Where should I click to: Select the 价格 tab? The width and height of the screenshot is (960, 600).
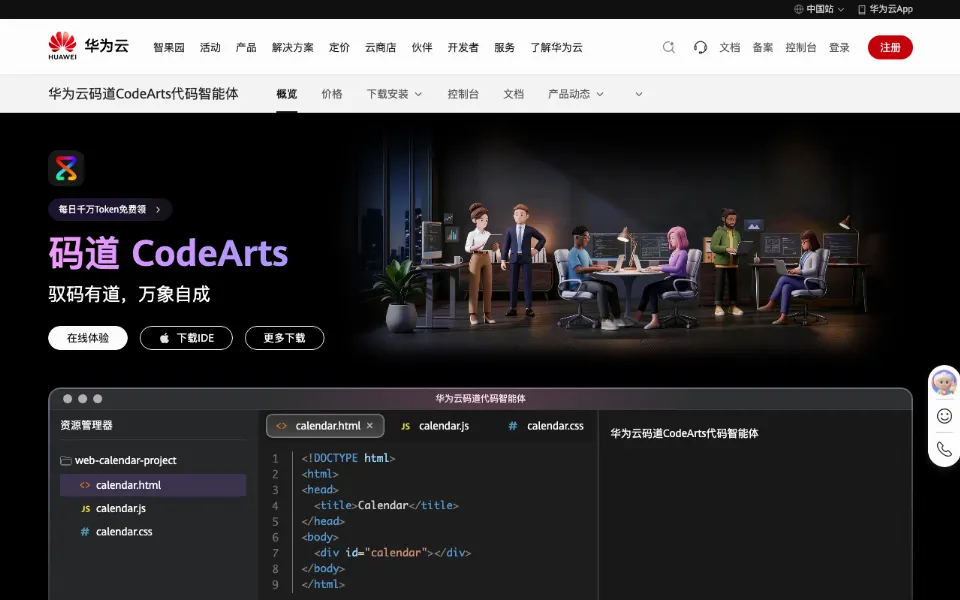coord(332,94)
